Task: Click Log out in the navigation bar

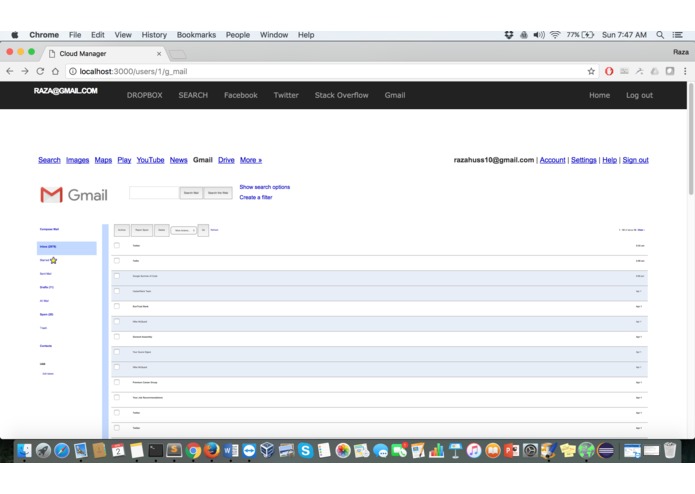Action: pyautogui.click(x=639, y=95)
